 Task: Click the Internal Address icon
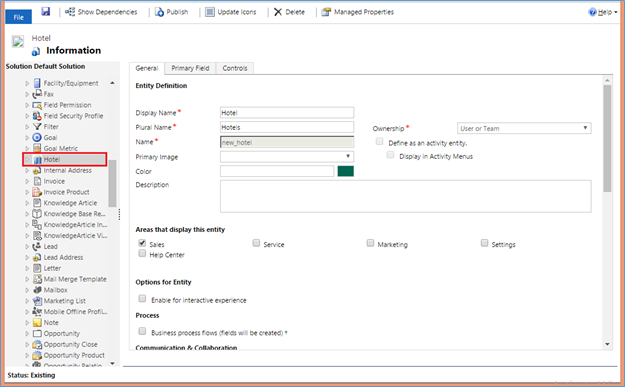(x=37, y=171)
